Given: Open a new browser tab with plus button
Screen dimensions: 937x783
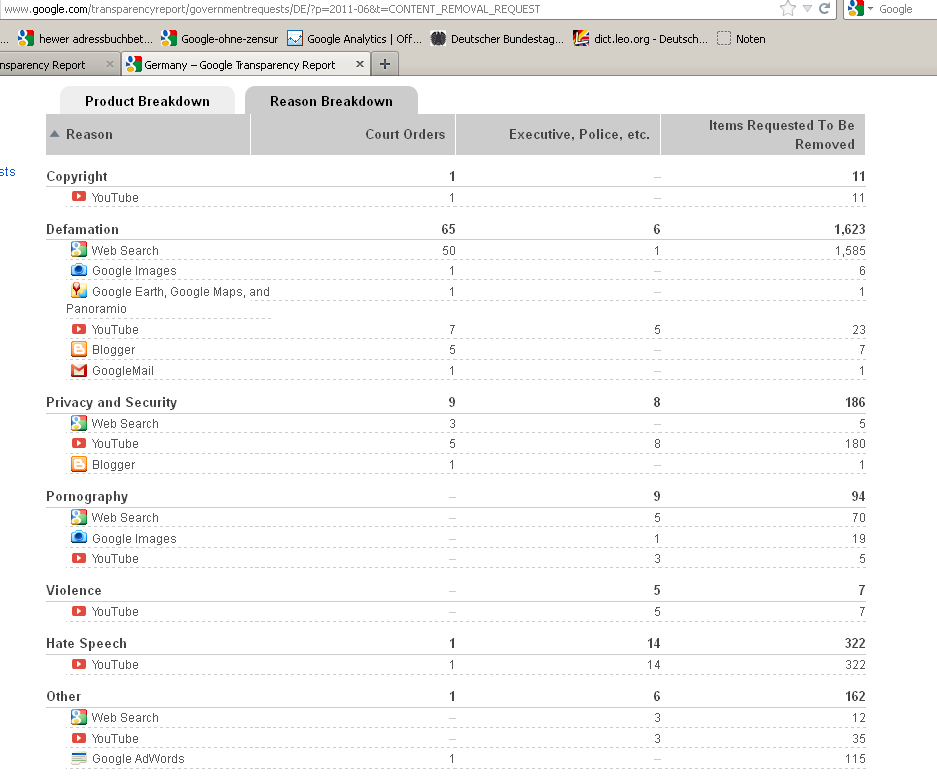Looking at the screenshot, I should coord(385,64).
